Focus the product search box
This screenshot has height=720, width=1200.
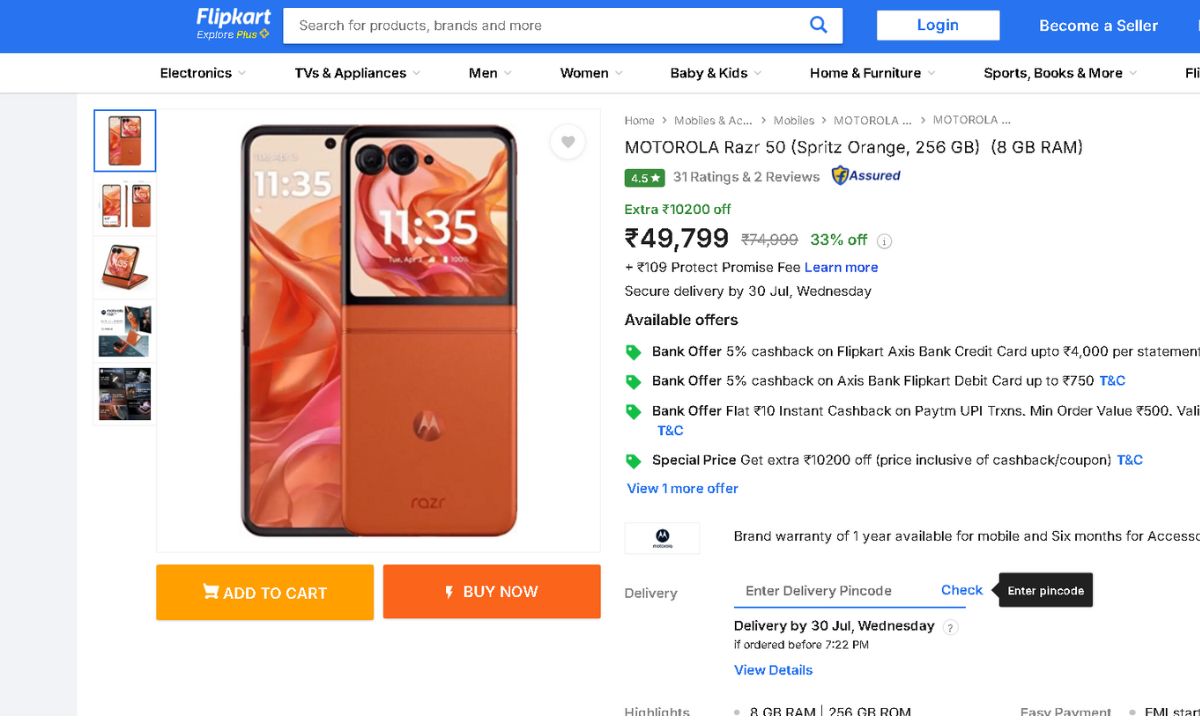coord(550,25)
